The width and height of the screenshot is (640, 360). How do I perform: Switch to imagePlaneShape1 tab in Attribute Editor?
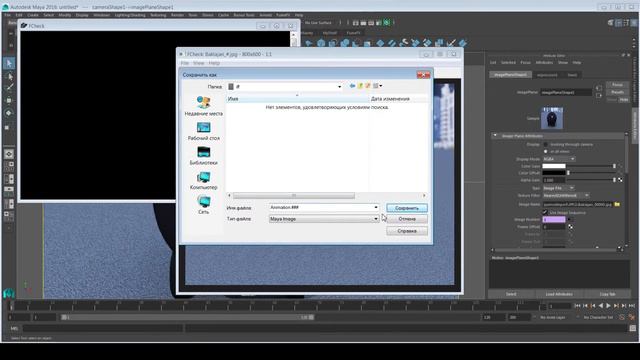[510, 75]
